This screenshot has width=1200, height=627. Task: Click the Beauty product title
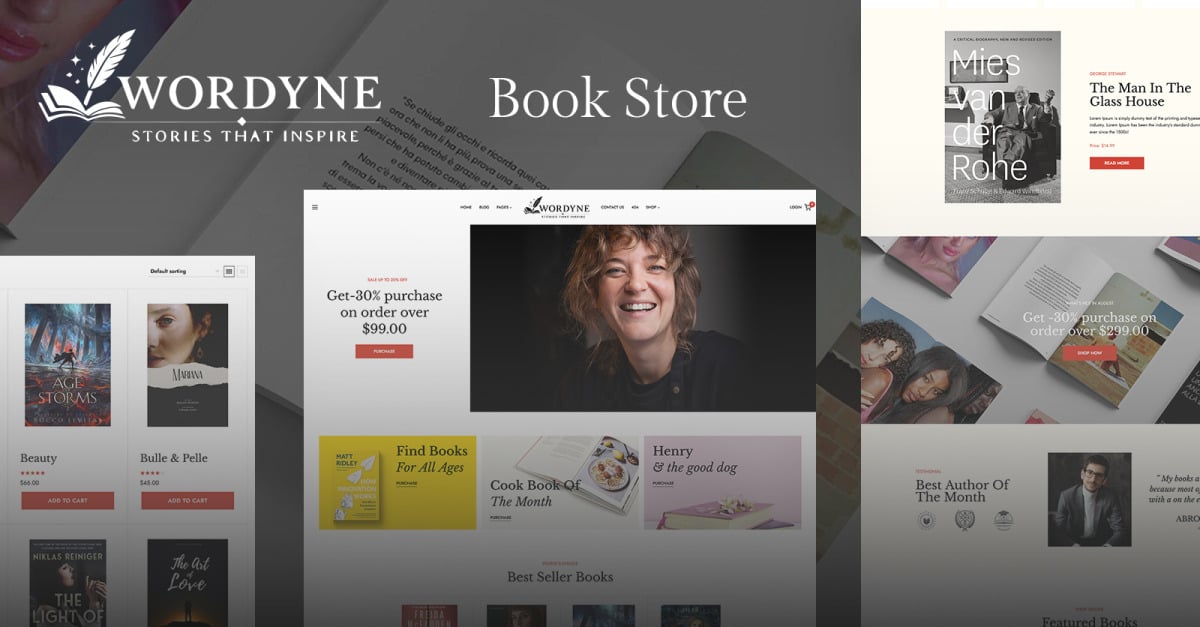pos(39,458)
